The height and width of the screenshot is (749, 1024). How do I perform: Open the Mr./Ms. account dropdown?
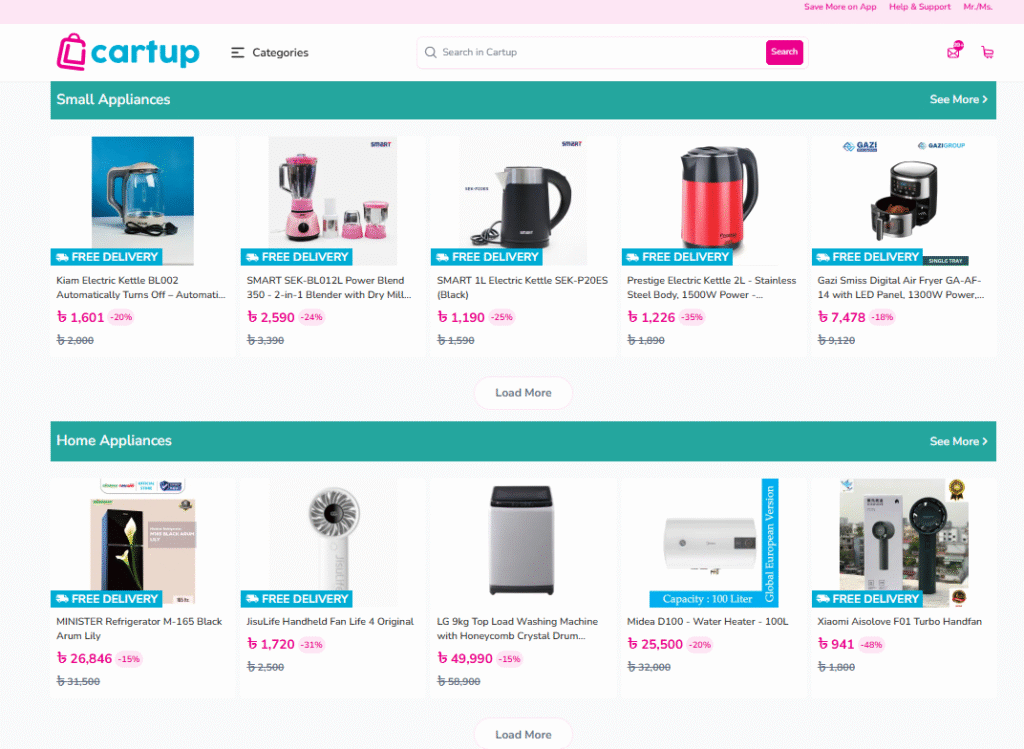pyautogui.click(x=978, y=7)
